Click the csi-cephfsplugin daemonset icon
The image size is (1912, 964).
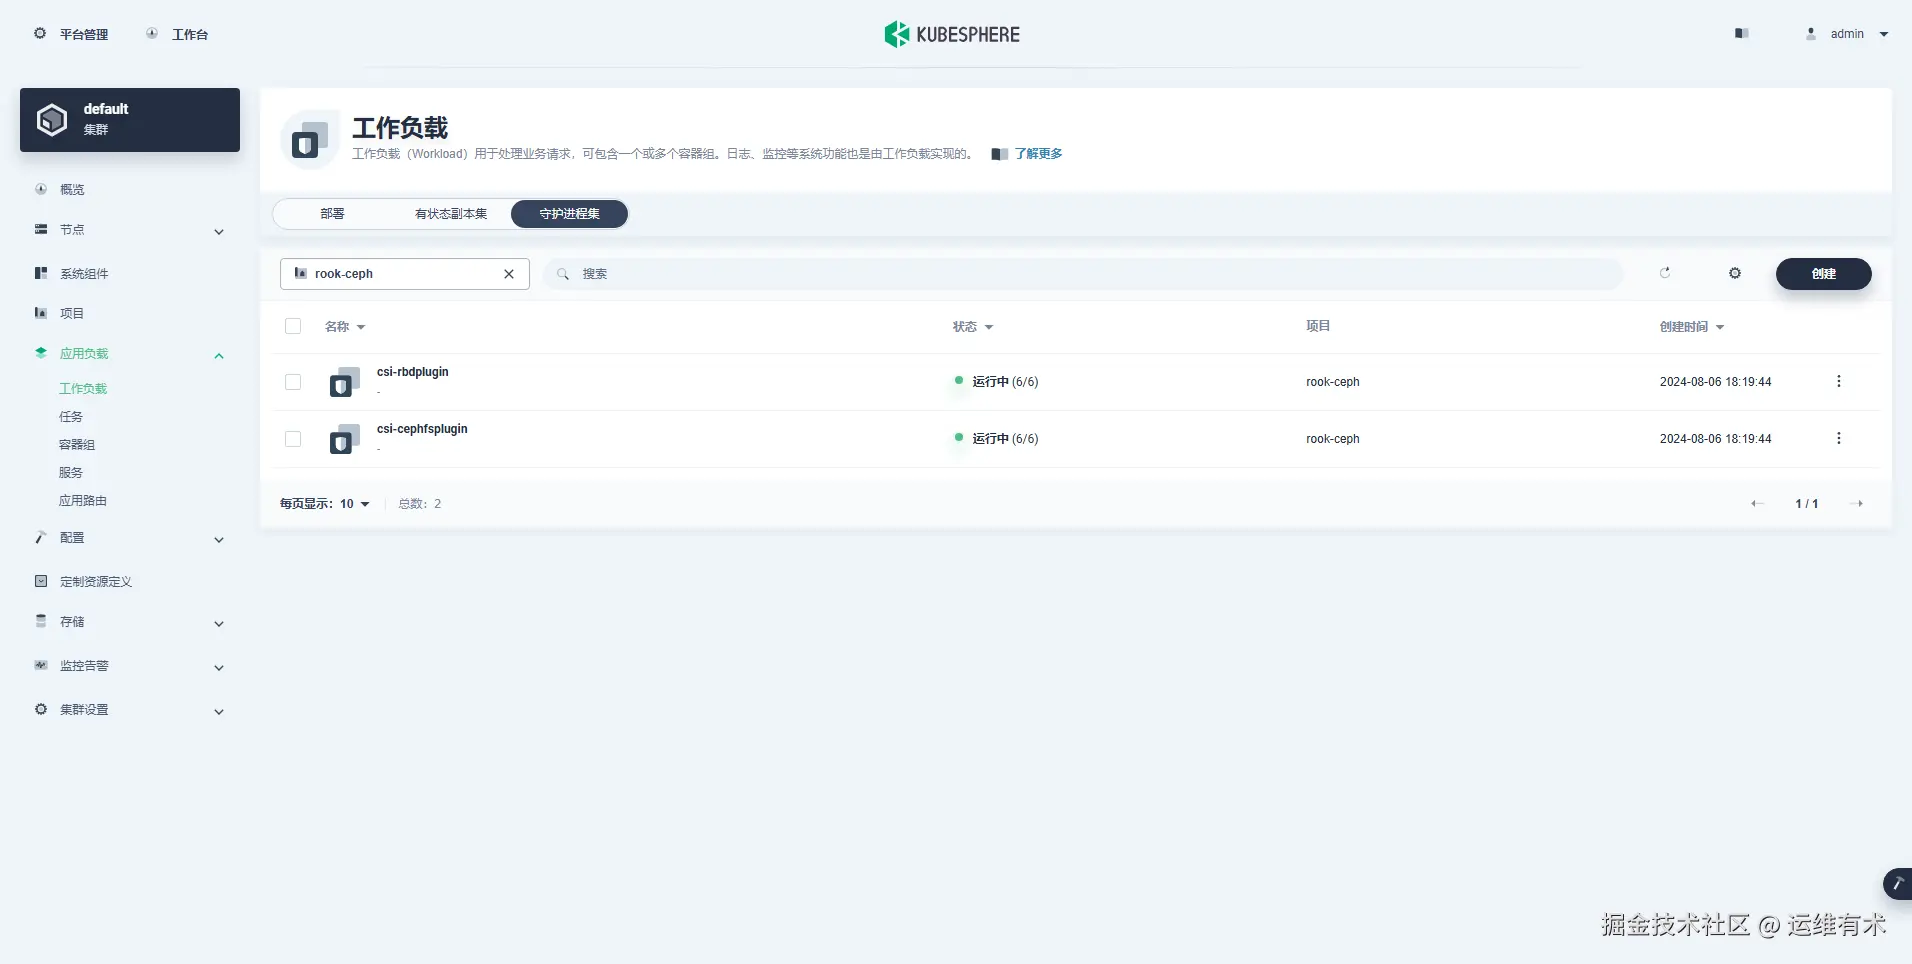345,439
